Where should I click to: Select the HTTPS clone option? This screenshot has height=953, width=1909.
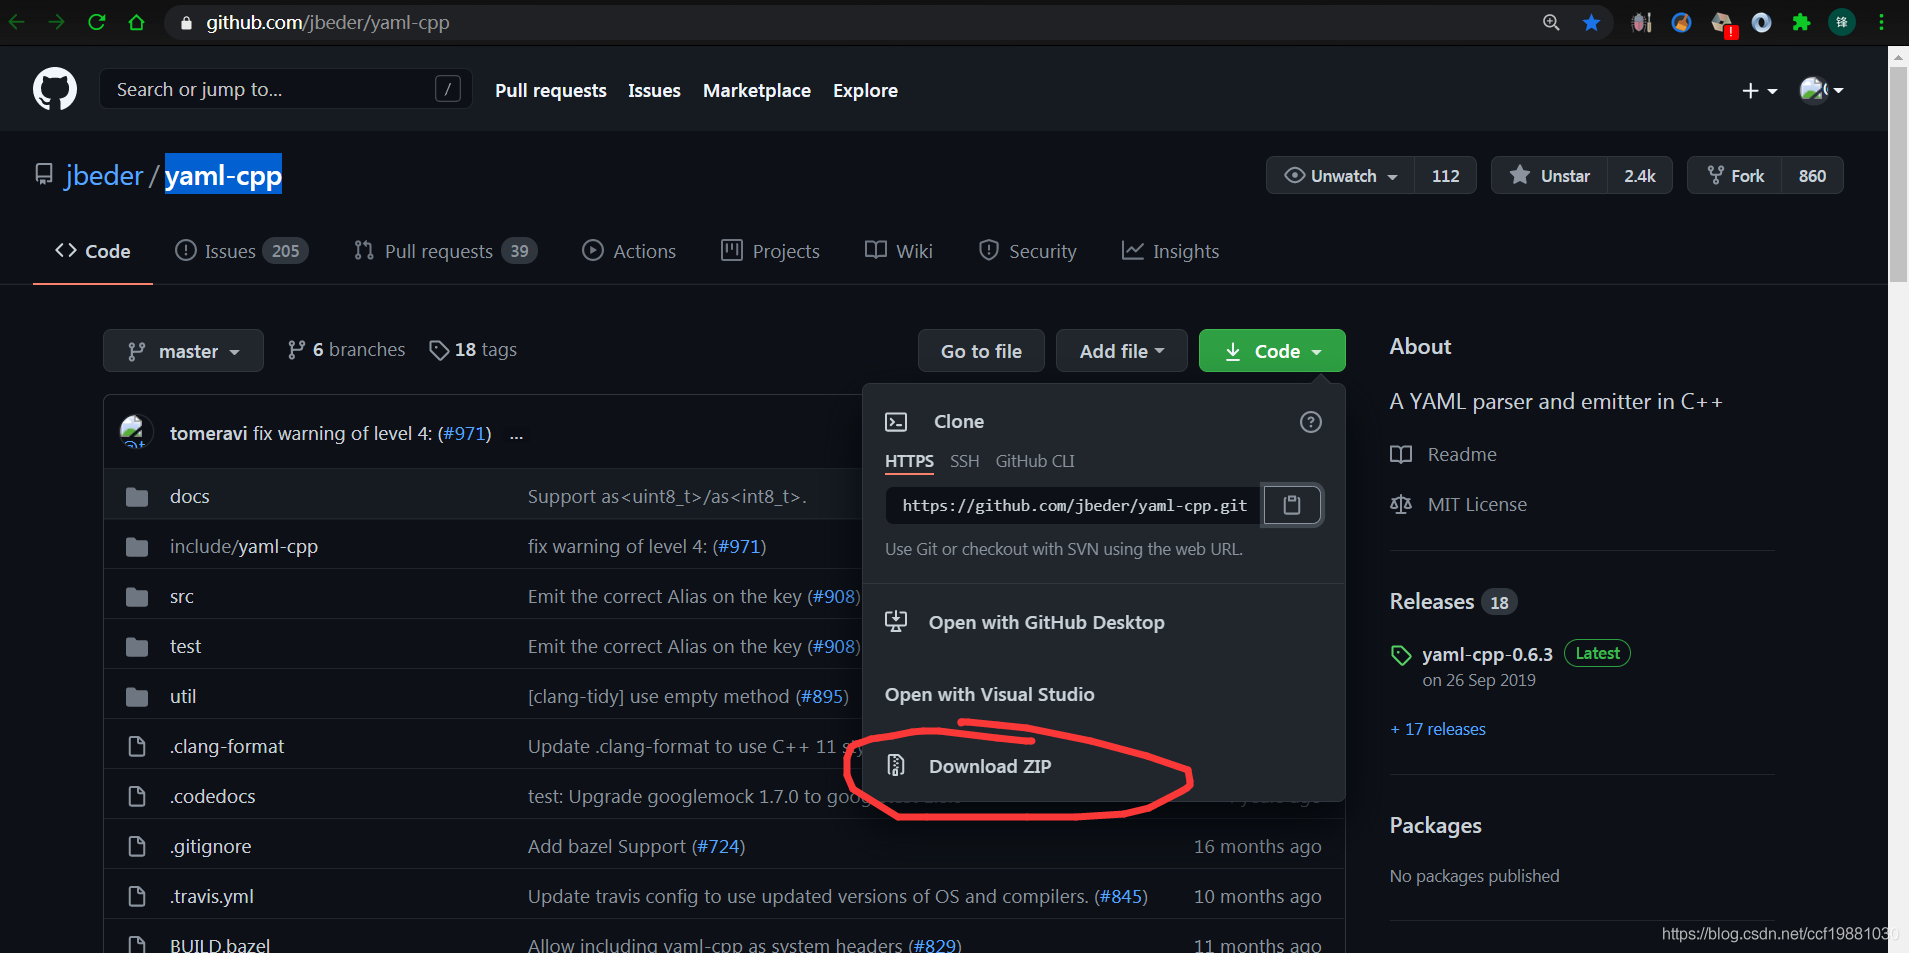[909, 461]
